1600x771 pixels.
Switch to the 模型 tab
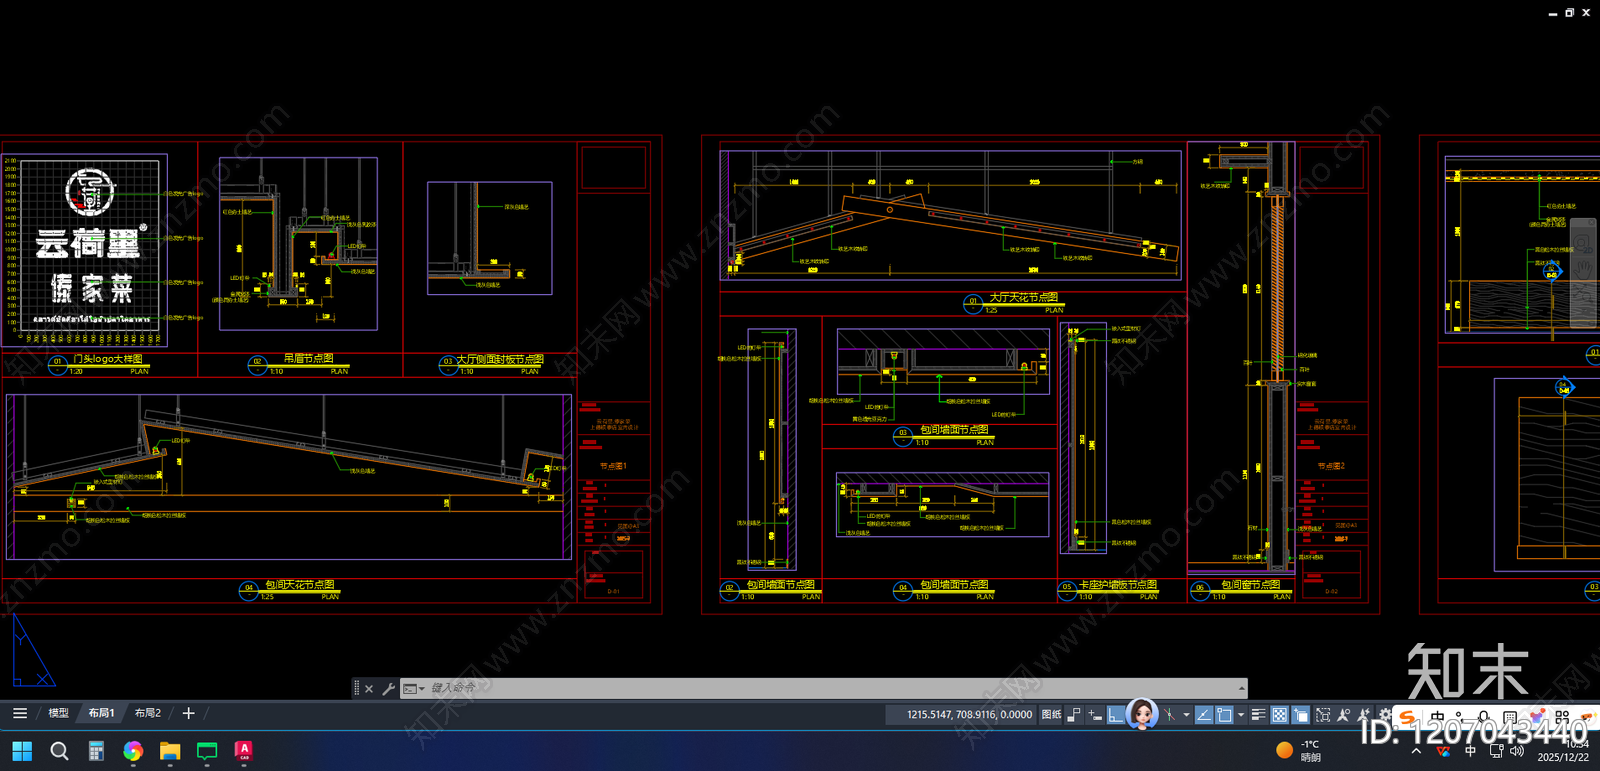click(x=59, y=713)
